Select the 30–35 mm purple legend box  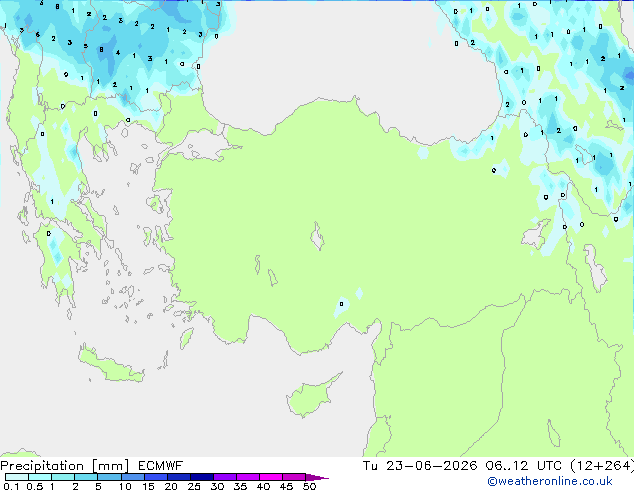pyautogui.click(x=225, y=477)
